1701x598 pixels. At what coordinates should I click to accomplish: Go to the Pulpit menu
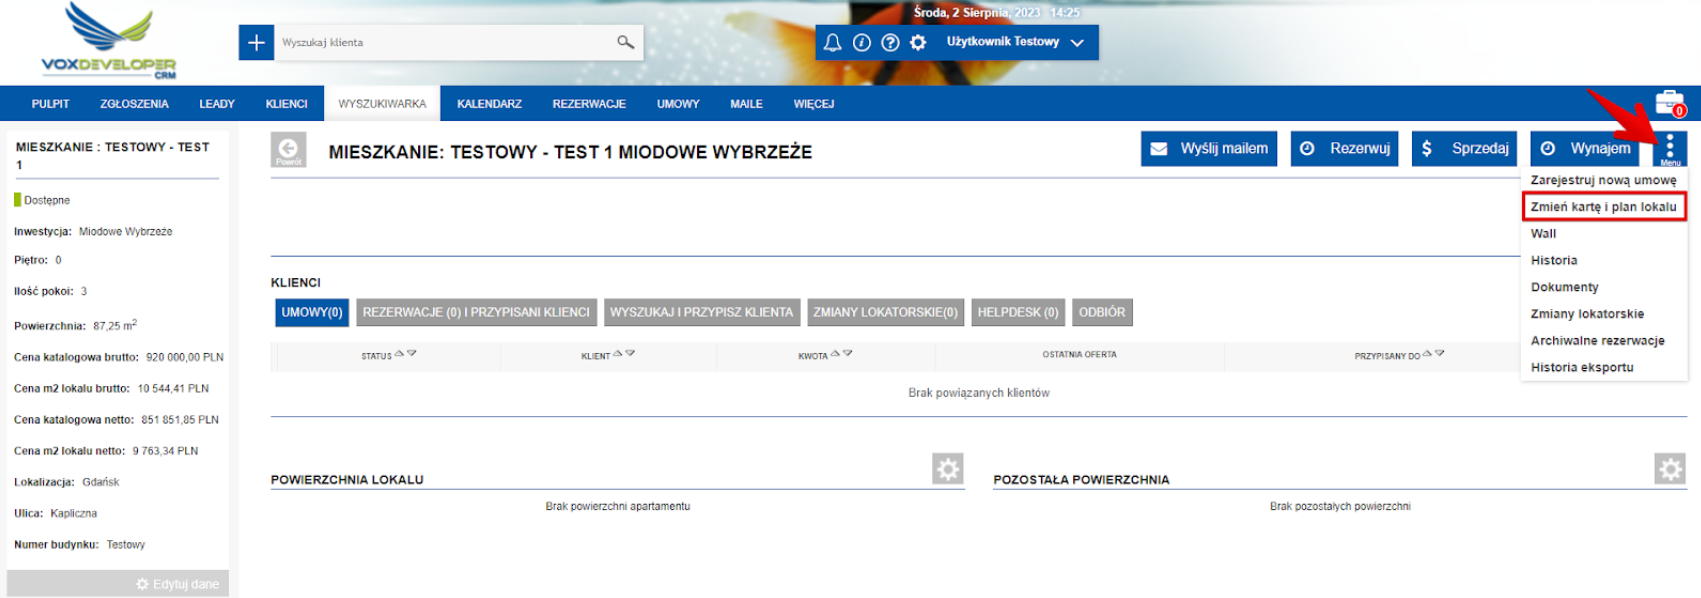pos(50,104)
